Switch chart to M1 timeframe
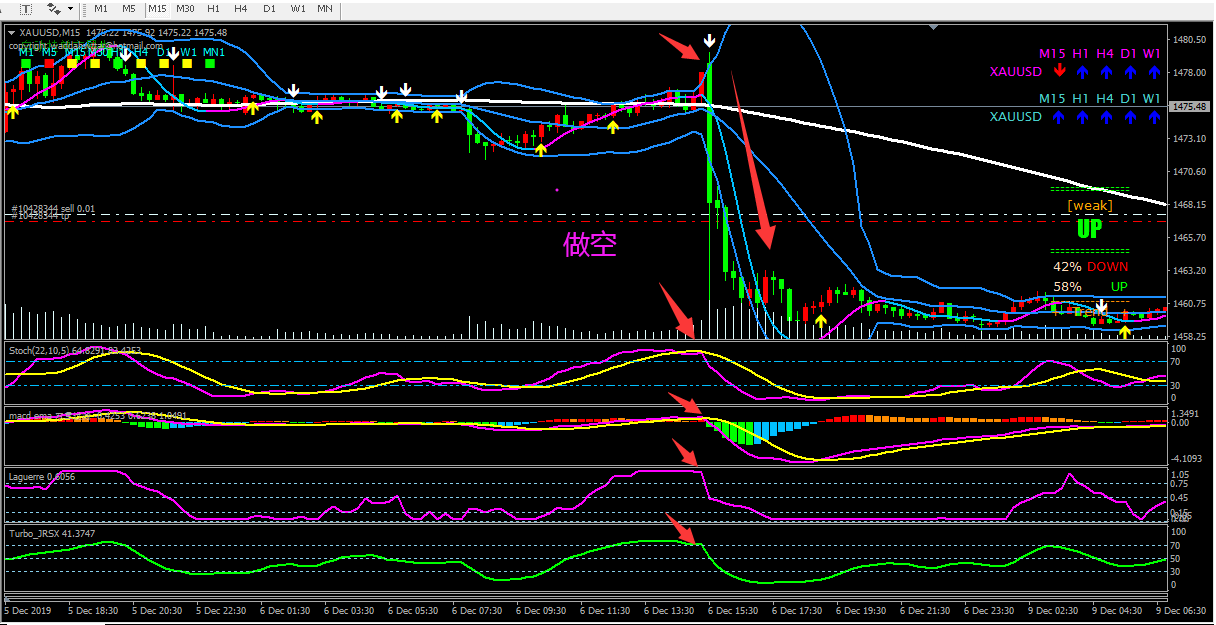This screenshot has height=625, width=1216. (101, 8)
